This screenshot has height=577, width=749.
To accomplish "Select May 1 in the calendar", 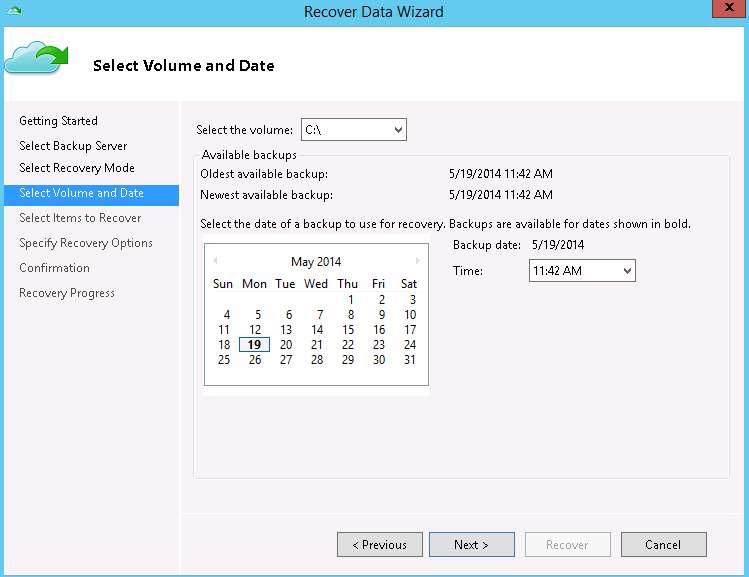I will (x=351, y=300).
